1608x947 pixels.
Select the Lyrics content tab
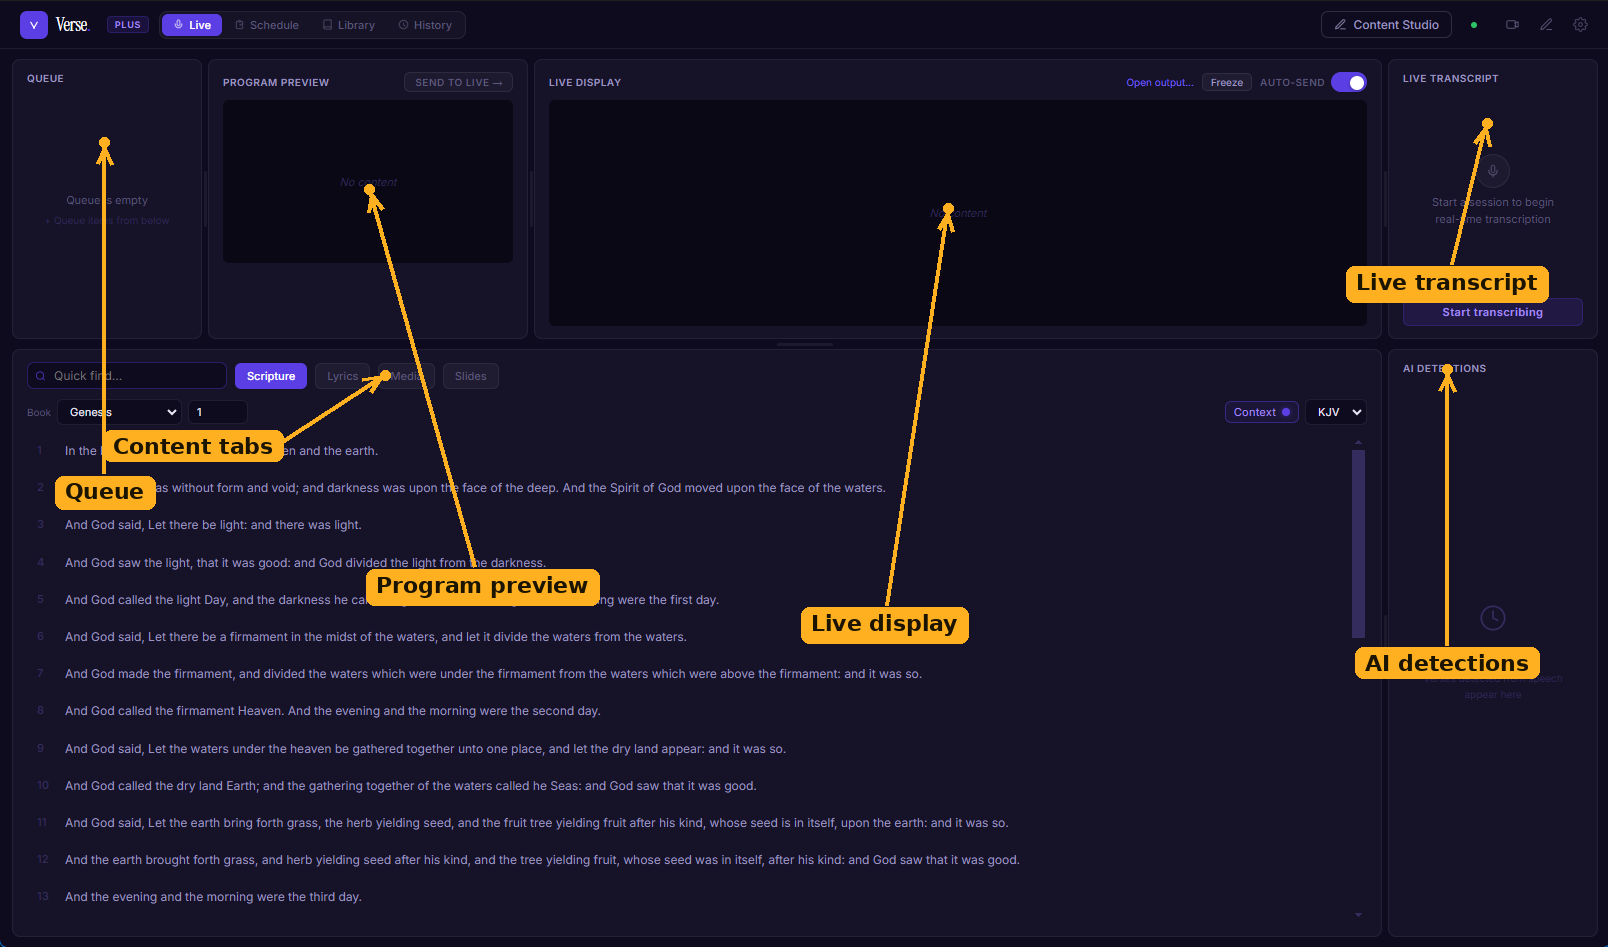pos(342,376)
